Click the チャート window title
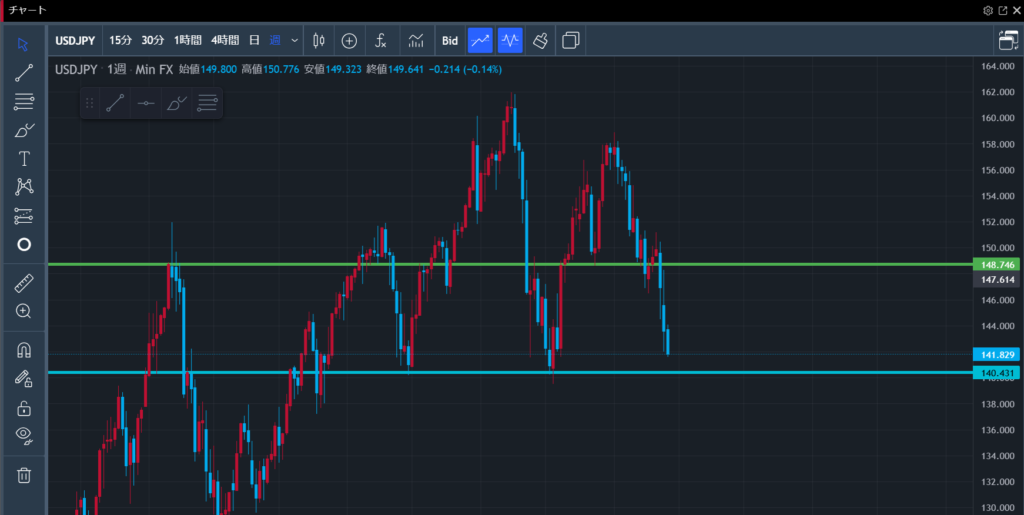1024x515 pixels. (x=27, y=10)
